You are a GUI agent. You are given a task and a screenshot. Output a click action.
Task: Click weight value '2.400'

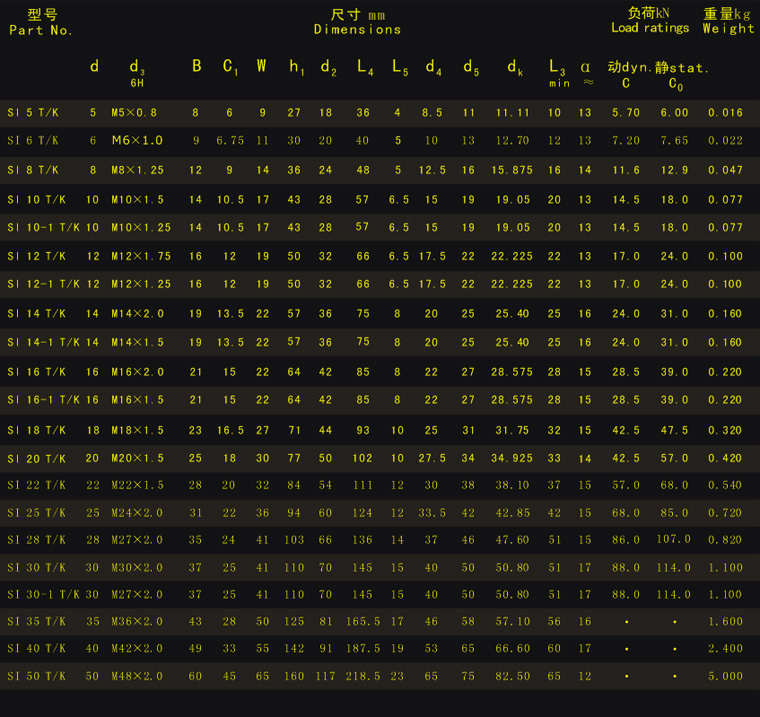click(725, 649)
